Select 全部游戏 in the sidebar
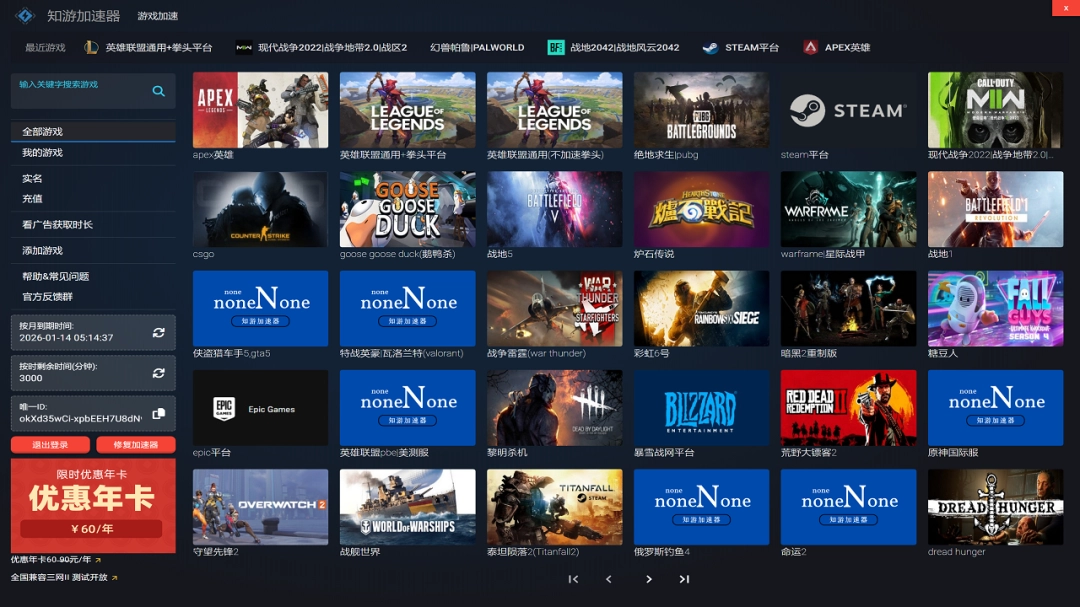The width and height of the screenshot is (1080, 607). click(x=42, y=132)
